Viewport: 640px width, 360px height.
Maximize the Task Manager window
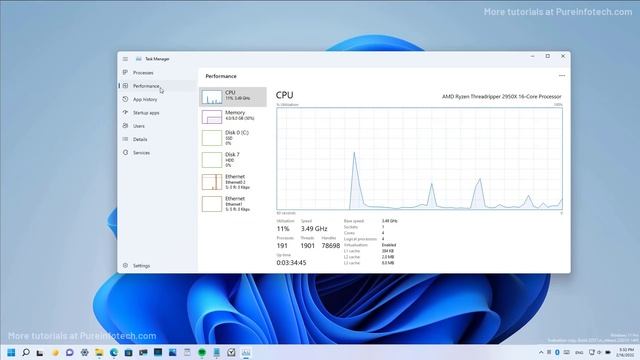(x=548, y=56)
